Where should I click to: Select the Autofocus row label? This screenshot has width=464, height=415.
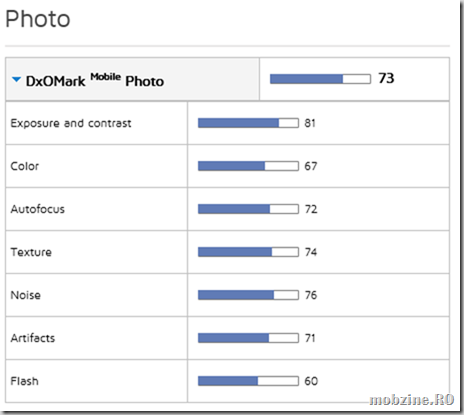click(x=38, y=209)
